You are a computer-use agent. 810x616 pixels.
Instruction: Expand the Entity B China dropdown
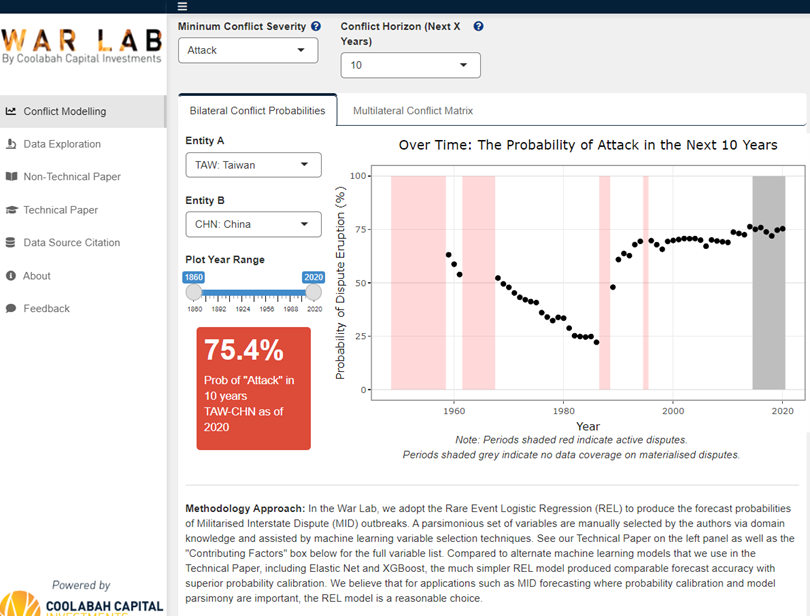point(253,224)
